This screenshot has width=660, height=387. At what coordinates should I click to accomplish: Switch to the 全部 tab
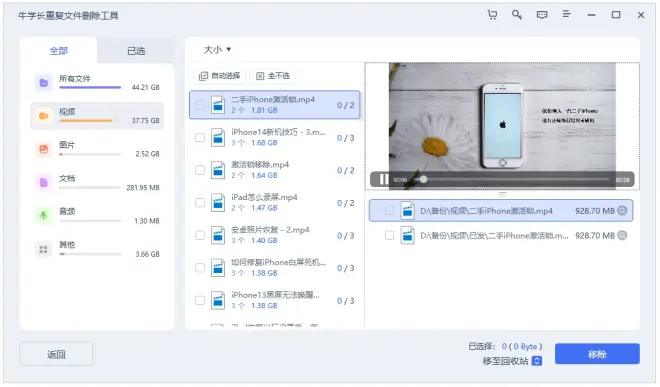[59, 51]
